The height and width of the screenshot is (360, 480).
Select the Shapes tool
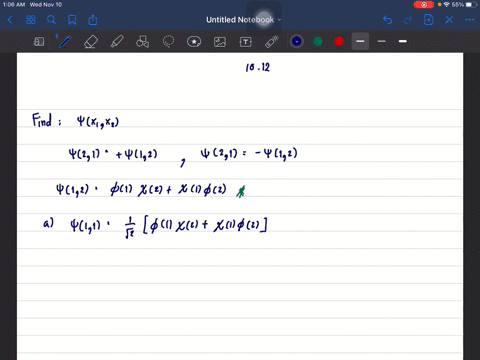point(142,42)
